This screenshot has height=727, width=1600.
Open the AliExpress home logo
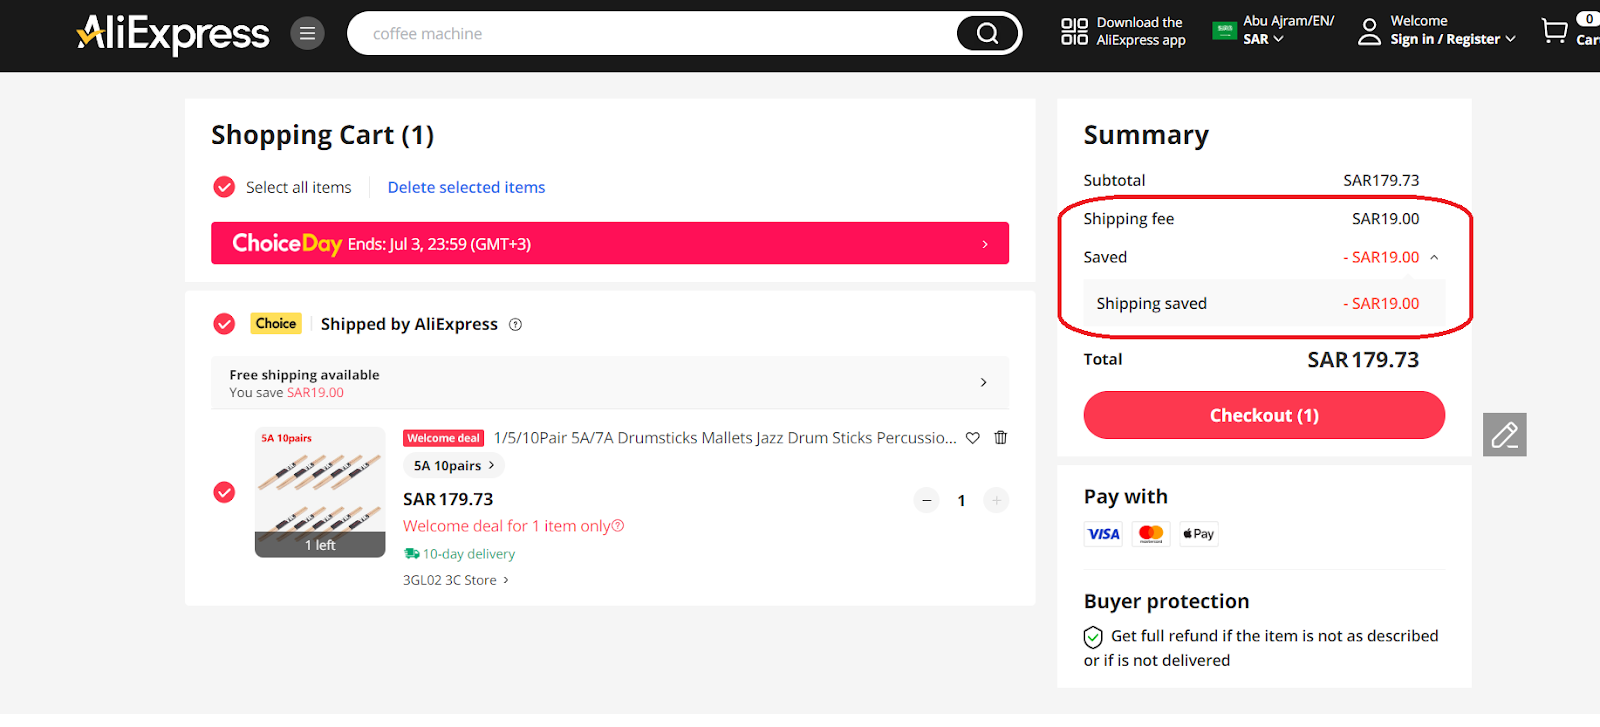click(173, 34)
